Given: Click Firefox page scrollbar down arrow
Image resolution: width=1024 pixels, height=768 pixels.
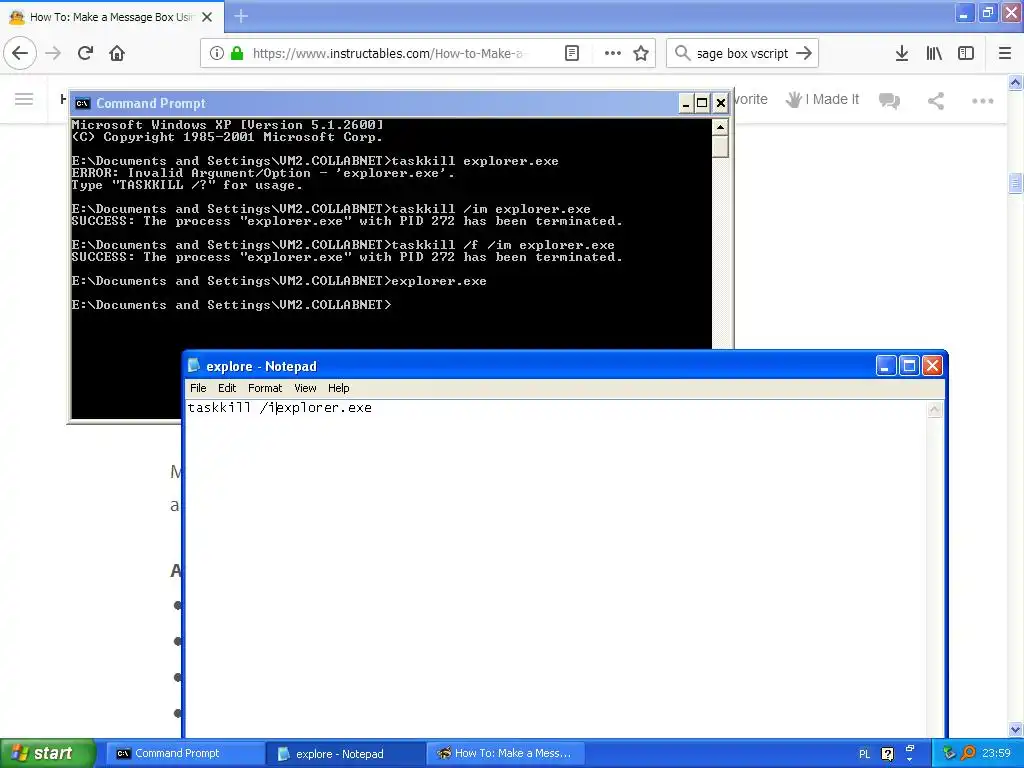Looking at the screenshot, I should 1015,729.
